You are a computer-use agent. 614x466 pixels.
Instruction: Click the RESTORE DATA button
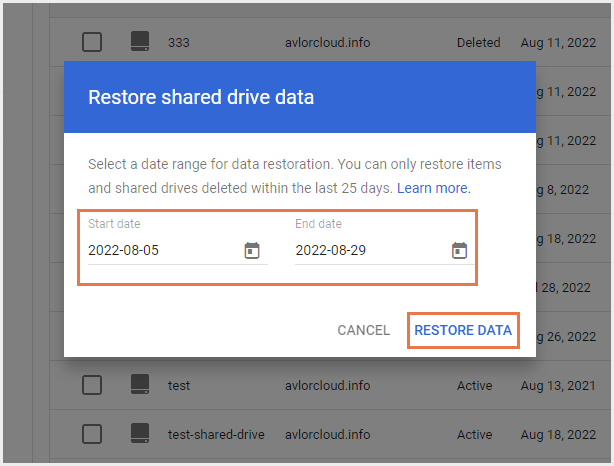point(463,330)
